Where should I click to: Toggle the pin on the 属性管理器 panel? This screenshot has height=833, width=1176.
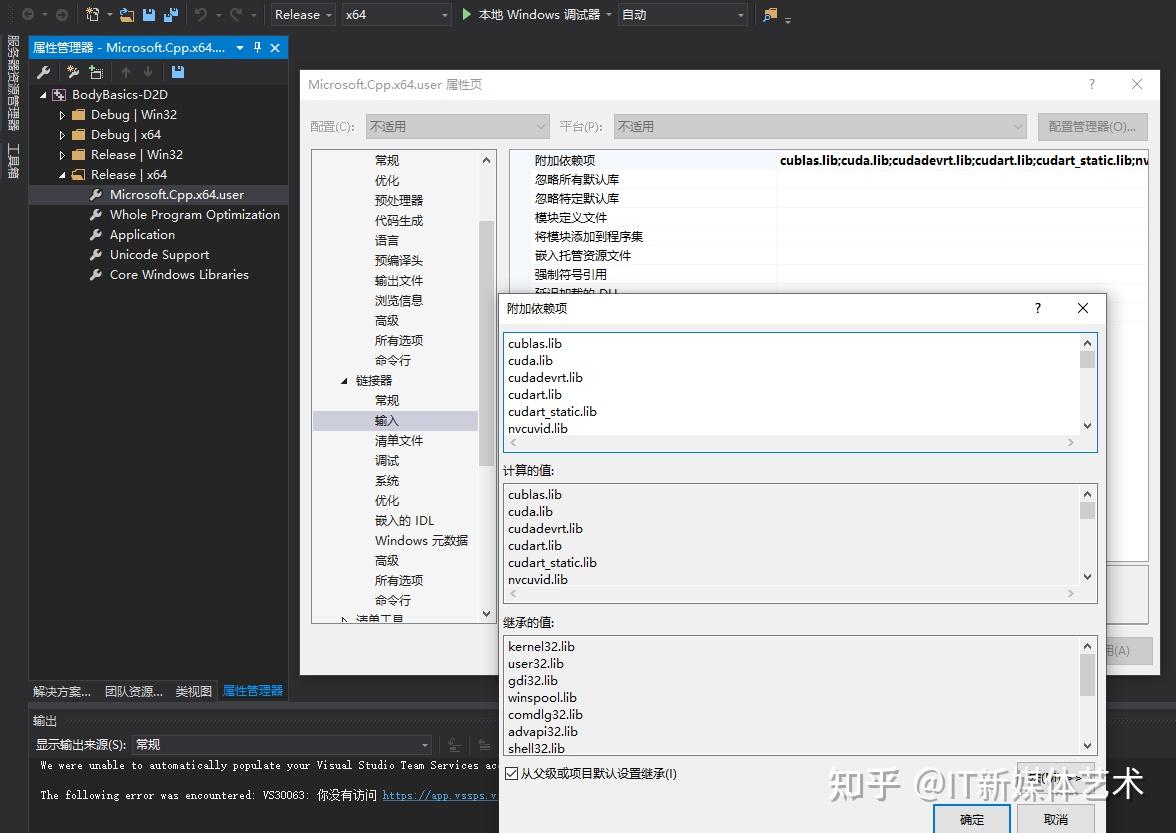[x=257, y=47]
